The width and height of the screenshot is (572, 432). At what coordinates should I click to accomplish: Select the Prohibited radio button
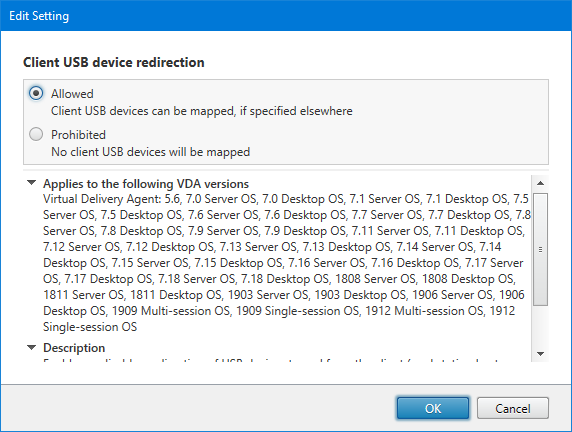pos(36,134)
